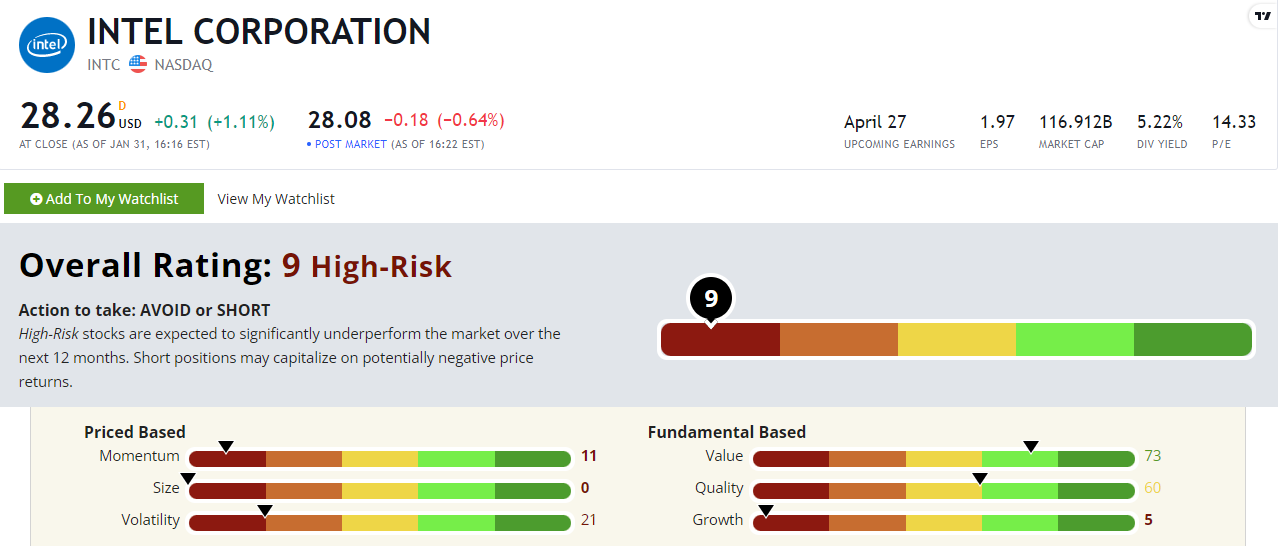1278x546 pixels.
Task: Click the TradingView logo icon
Action: (1262, 16)
